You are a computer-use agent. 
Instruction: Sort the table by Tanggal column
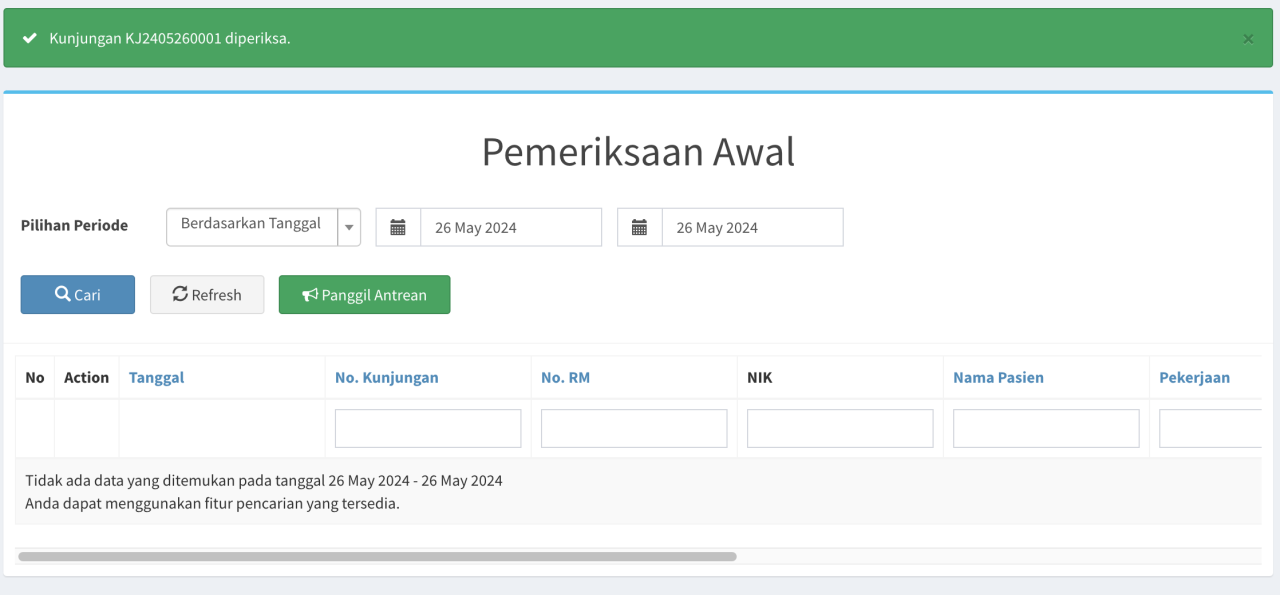click(x=157, y=377)
